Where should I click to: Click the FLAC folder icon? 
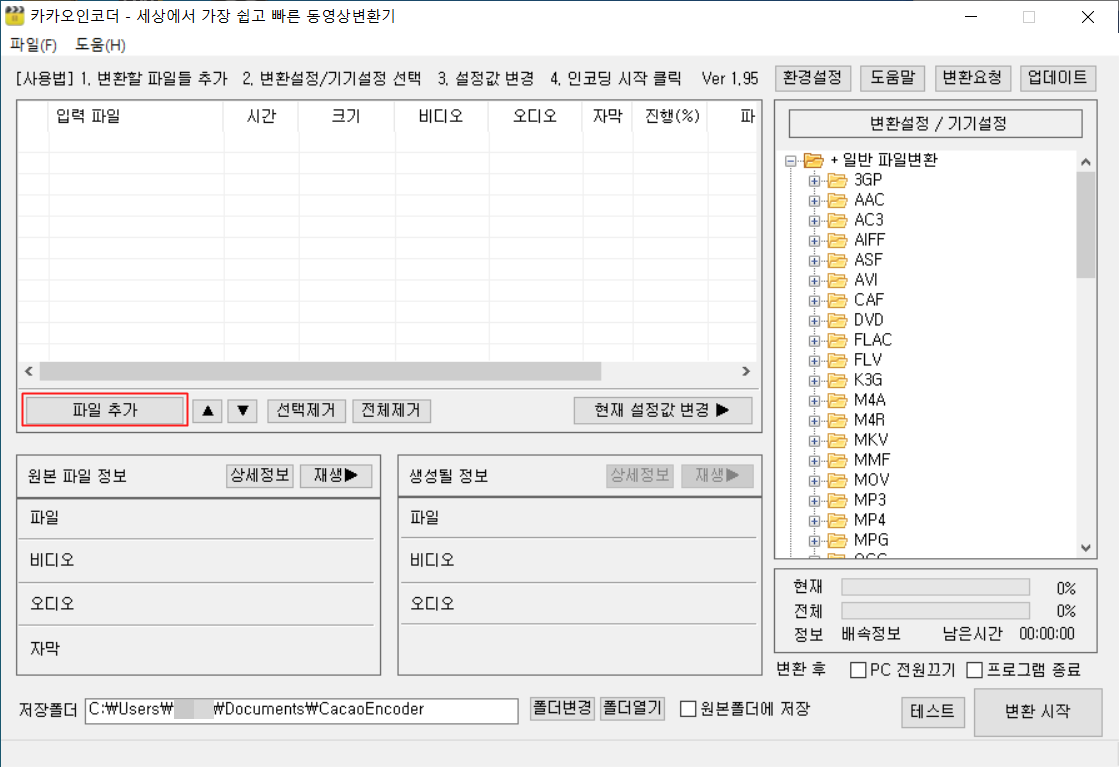pos(837,340)
